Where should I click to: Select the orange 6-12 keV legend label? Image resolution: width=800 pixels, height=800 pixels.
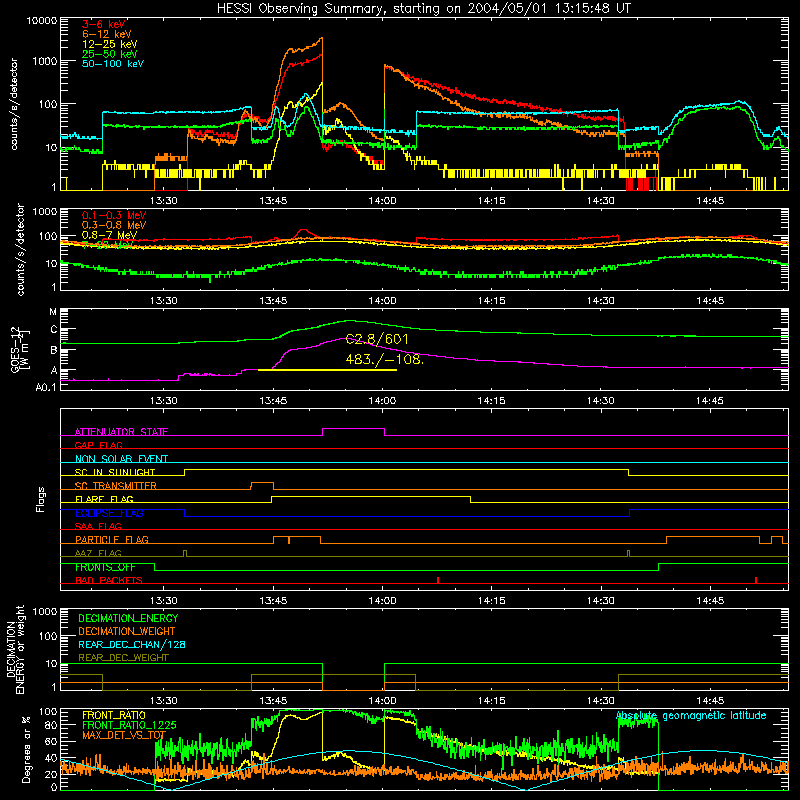[x=107, y=34]
